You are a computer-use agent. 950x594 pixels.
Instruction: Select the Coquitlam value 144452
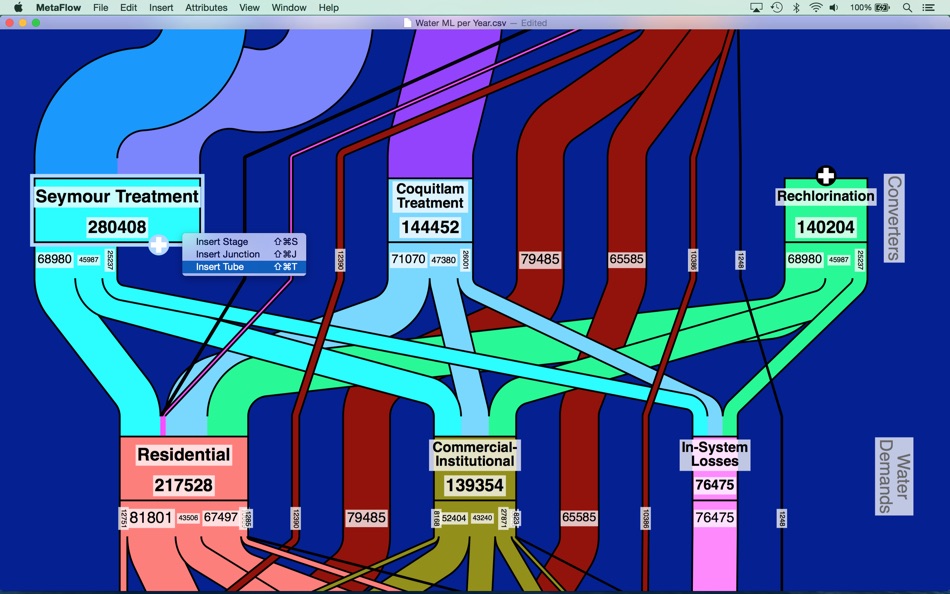pyautogui.click(x=430, y=227)
